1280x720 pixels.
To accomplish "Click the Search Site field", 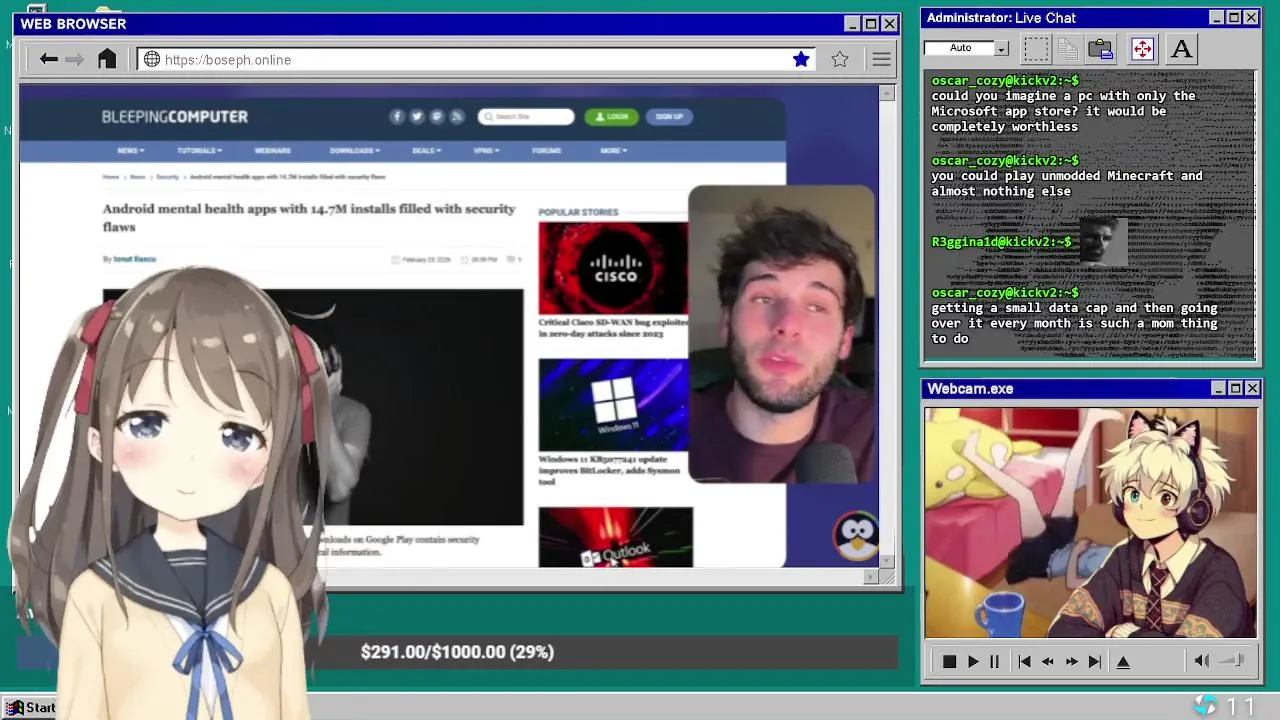I will point(526,116).
